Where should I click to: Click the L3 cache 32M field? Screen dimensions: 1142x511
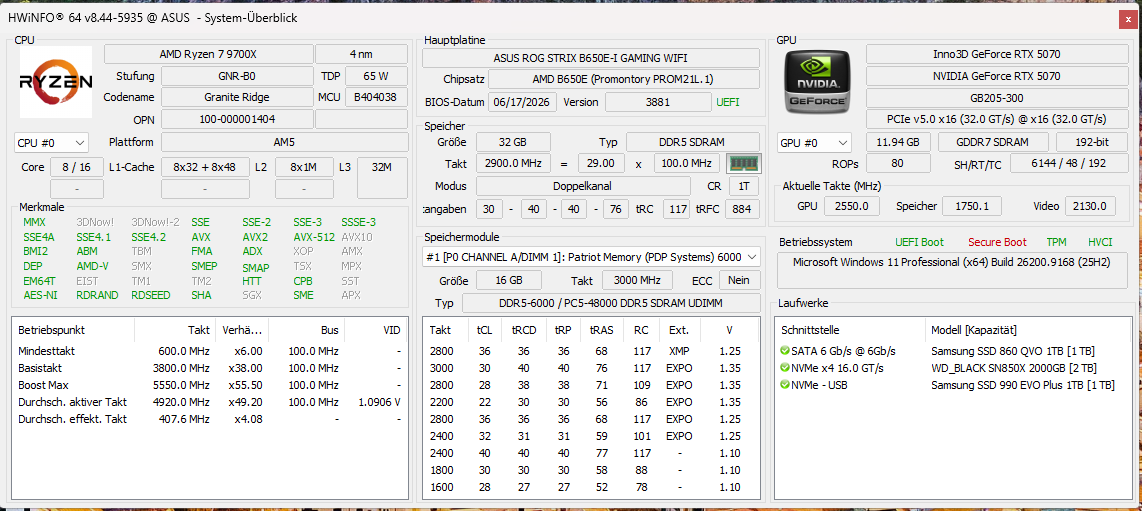(382, 178)
